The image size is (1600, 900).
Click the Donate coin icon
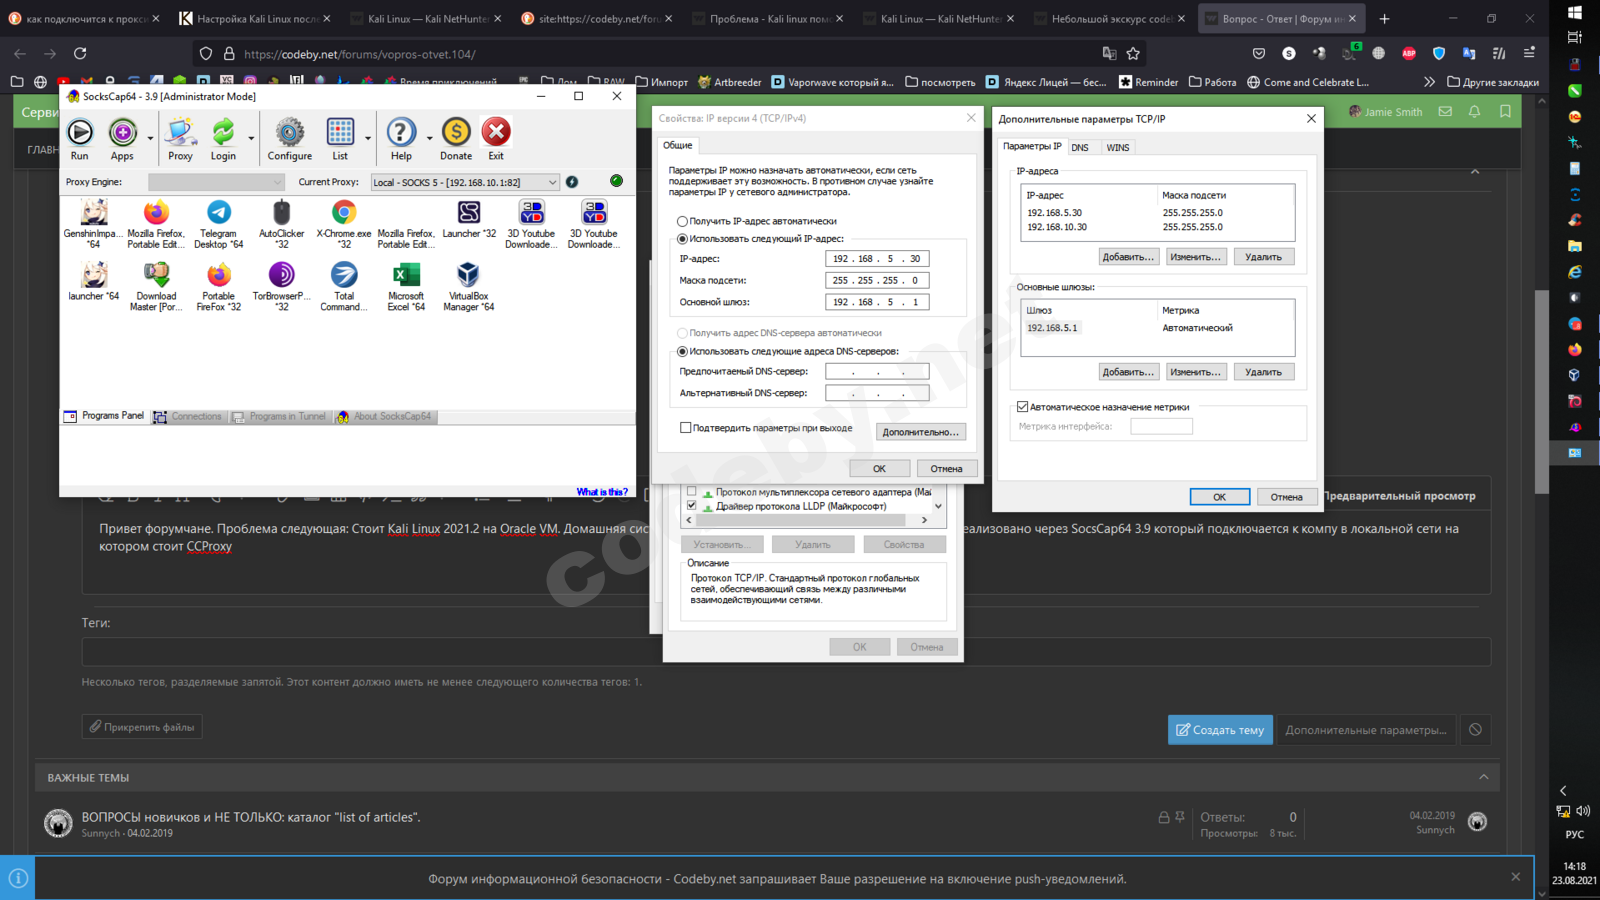pyautogui.click(x=456, y=132)
